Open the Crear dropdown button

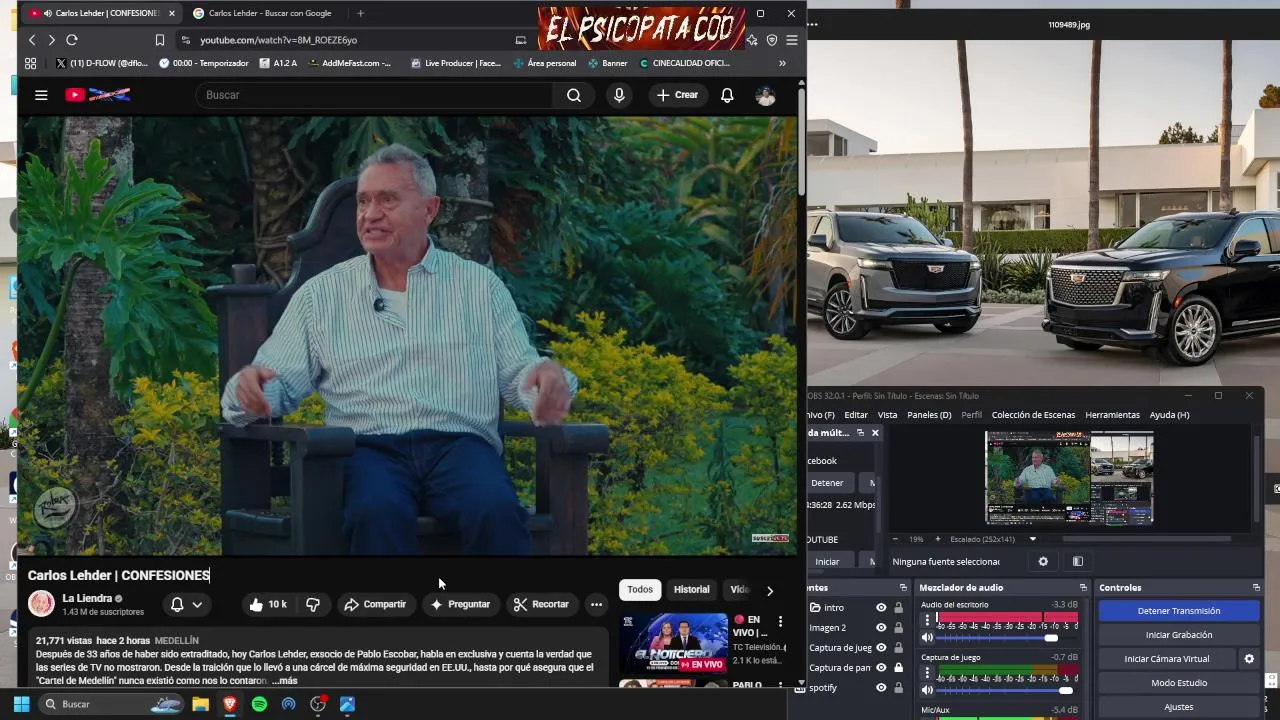coord(677,95)
